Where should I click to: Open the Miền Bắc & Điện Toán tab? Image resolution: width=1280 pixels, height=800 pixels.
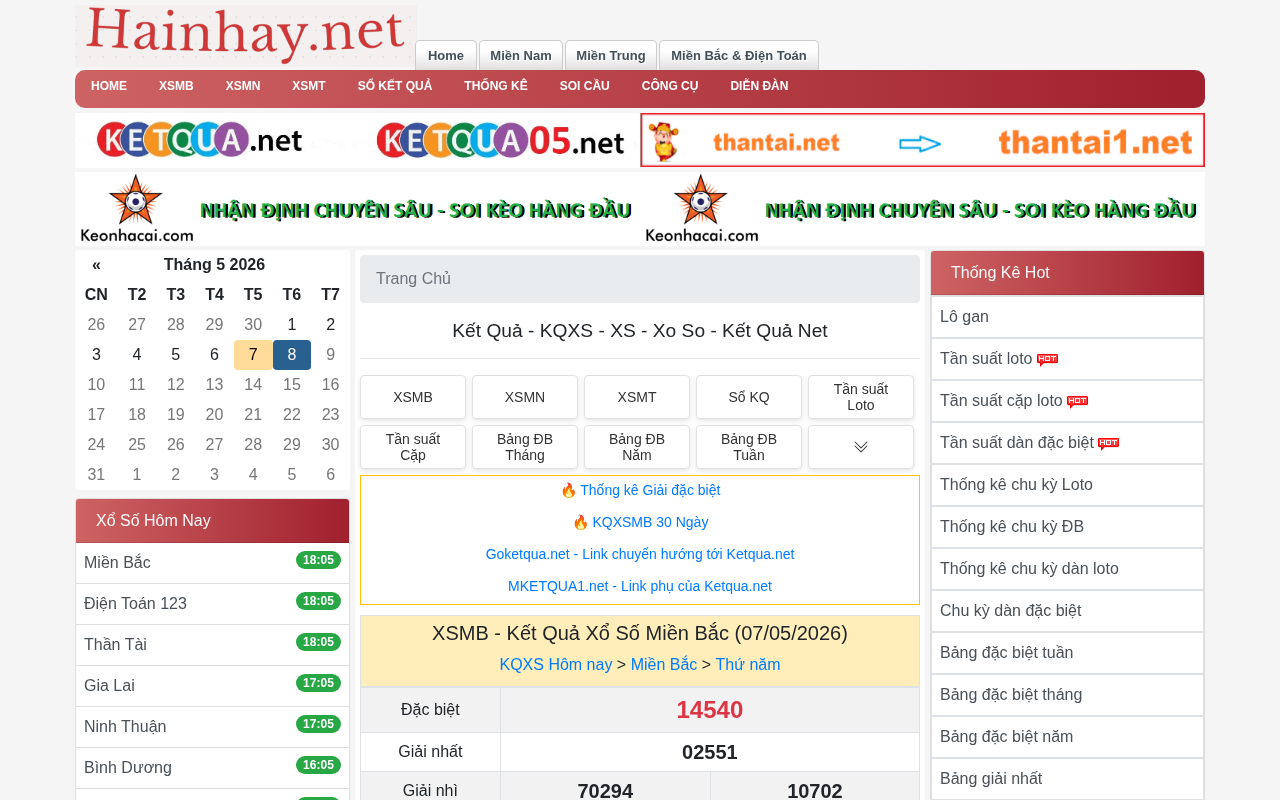[x=739, y=55]
